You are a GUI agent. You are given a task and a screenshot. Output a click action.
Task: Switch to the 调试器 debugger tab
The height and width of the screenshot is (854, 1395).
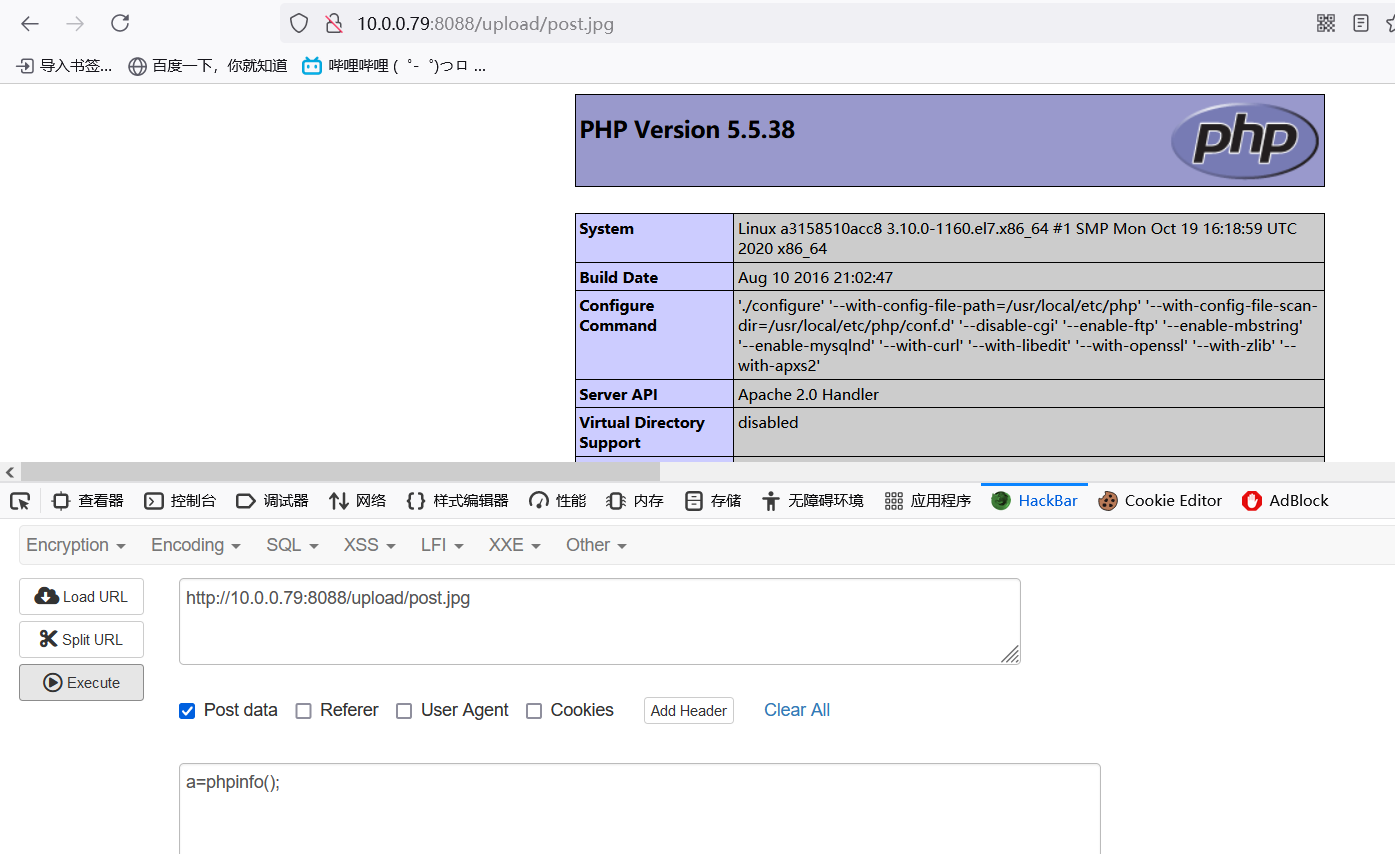[x=272, y=501]
